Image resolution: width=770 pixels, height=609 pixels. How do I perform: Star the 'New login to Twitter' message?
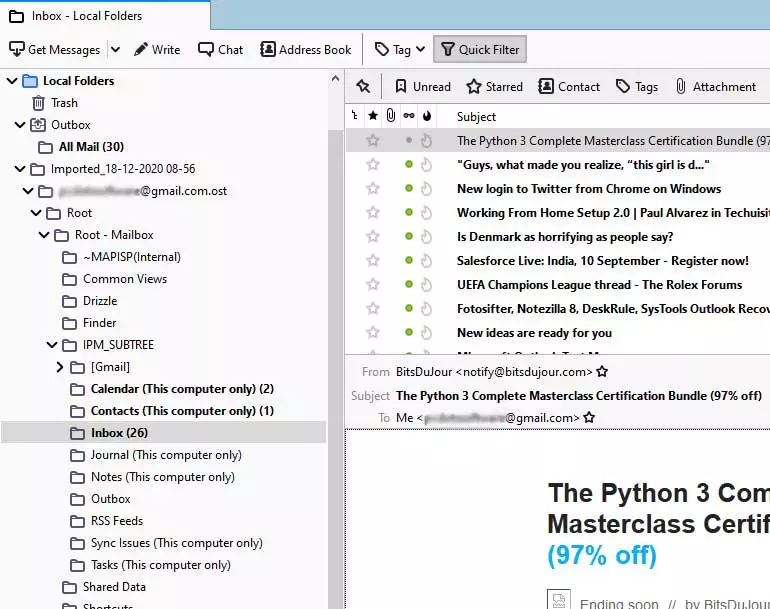[x=373, y=189]
